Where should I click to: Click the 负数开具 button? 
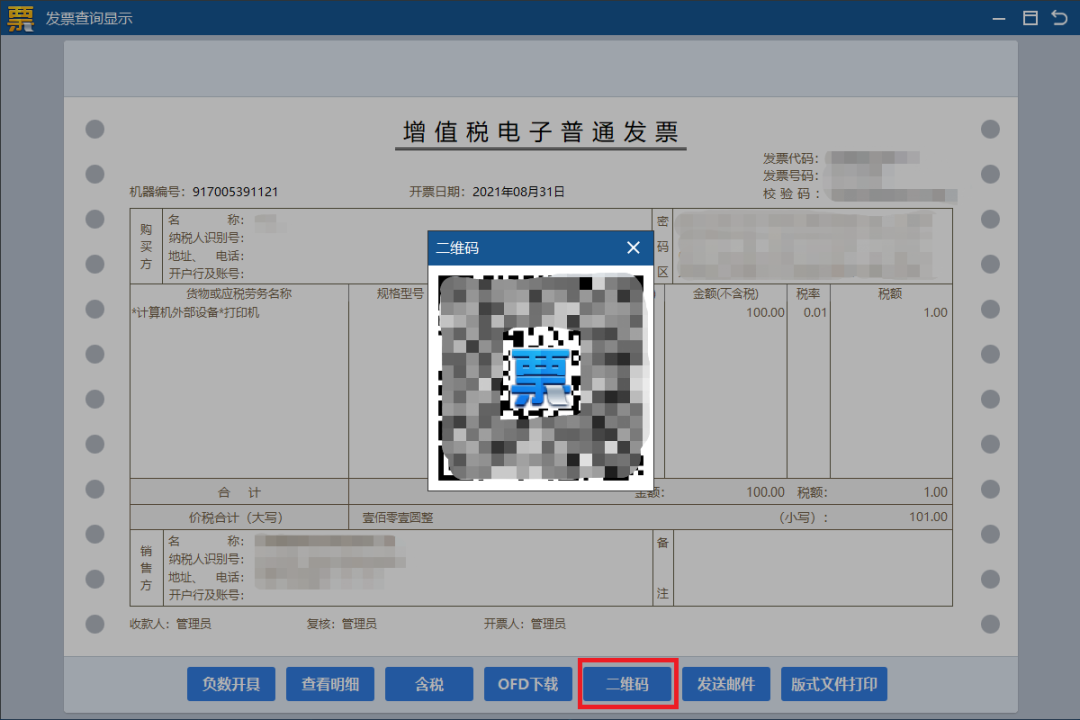(x=231, y=683)
